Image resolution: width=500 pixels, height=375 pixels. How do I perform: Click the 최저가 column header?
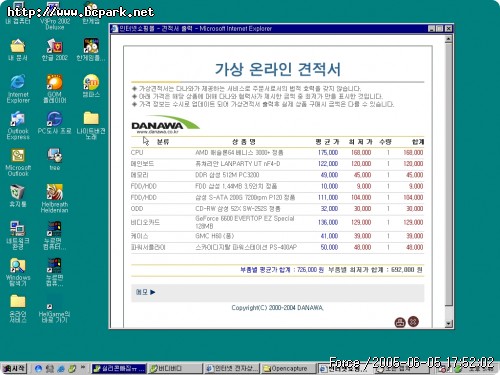coord(360,142)
